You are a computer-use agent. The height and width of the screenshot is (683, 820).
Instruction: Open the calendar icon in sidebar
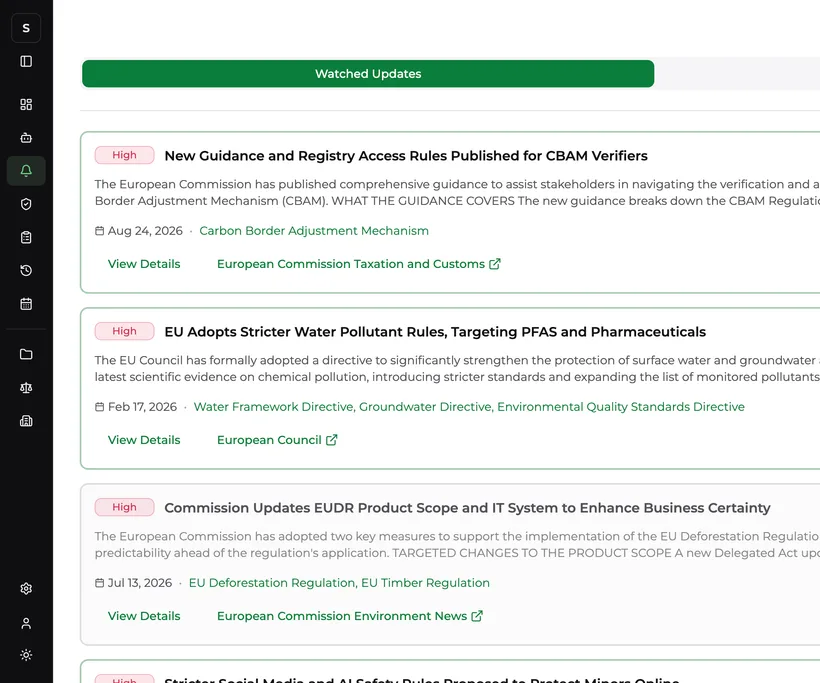coord(26,304)
